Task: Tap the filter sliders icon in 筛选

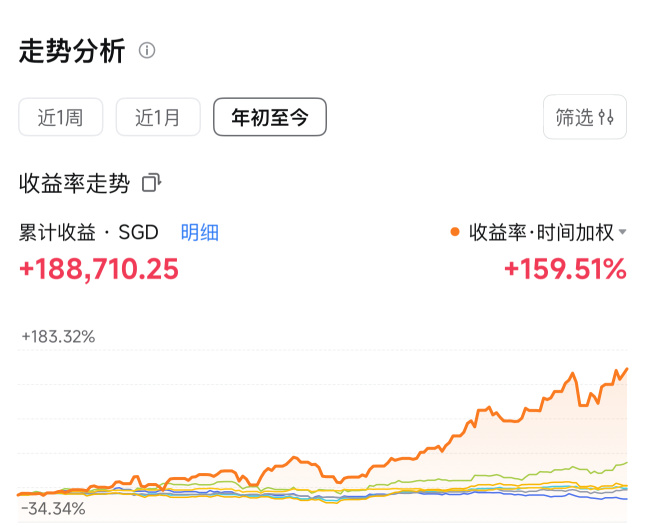Action: pyautogui.click(x=606, y=117)
